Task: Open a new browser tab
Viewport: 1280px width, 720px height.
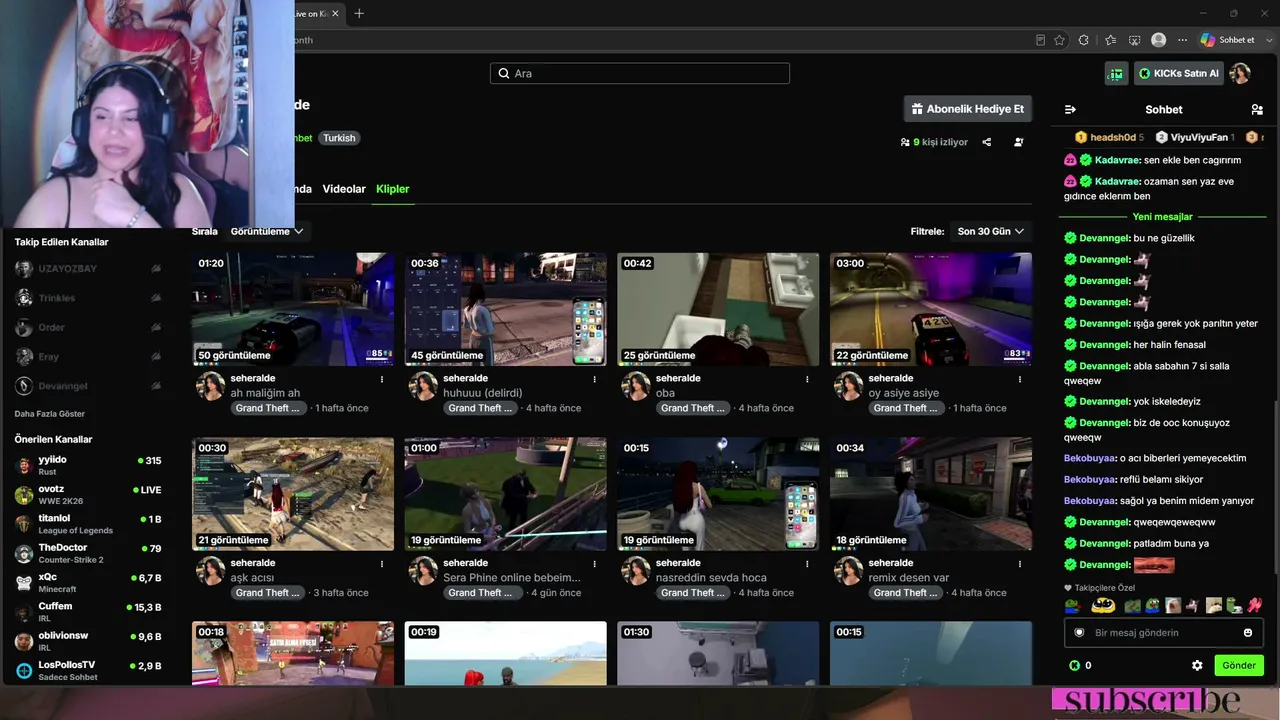Action: point(359,13)
